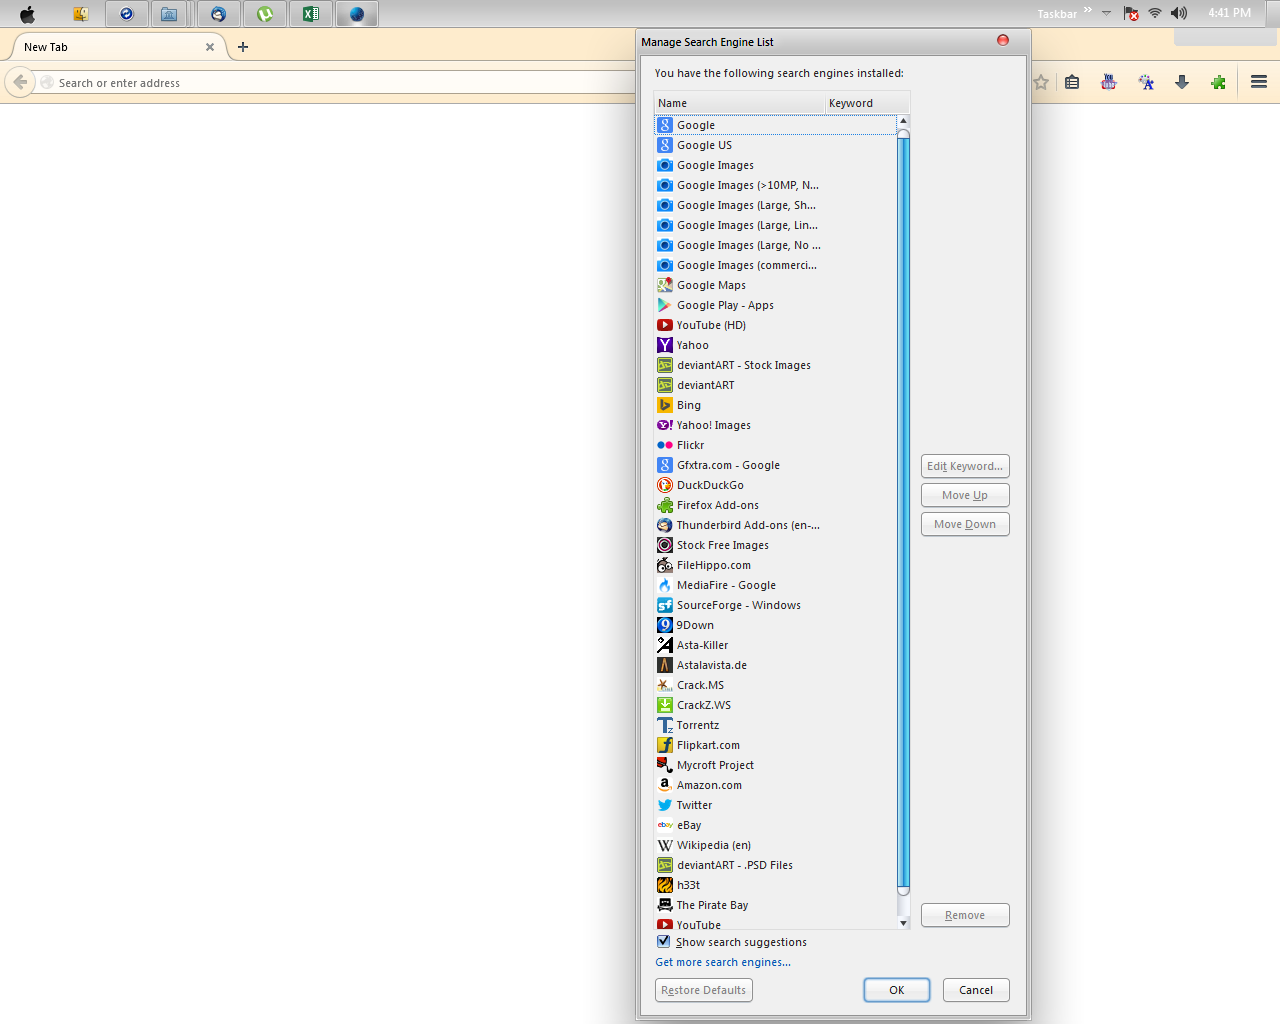1280x1024 pixels.
Task: Click the Move Up button
Action: pyautogui.click(x=965, y=495)
